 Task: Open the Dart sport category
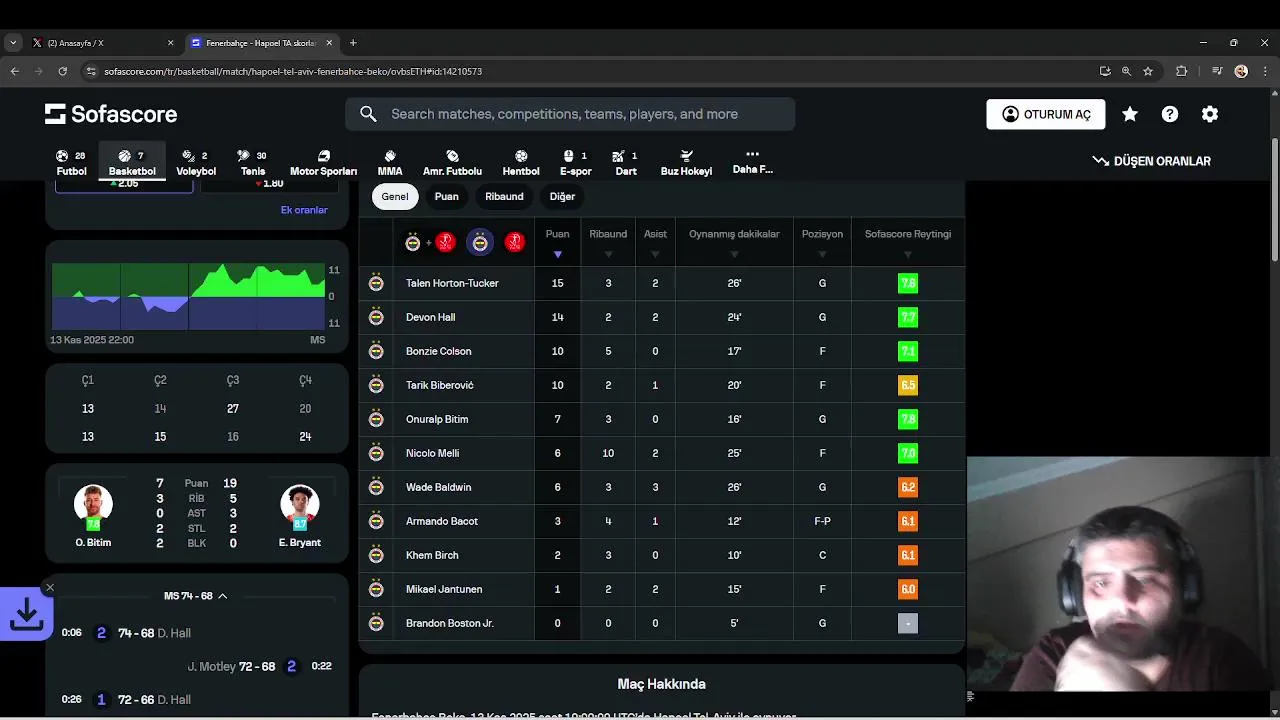[626, 163]
